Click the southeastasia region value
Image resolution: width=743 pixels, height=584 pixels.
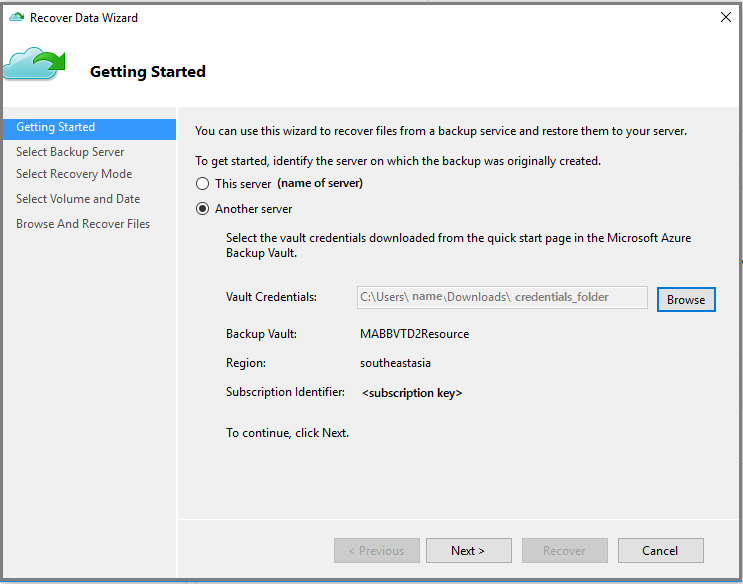[395, 363]
